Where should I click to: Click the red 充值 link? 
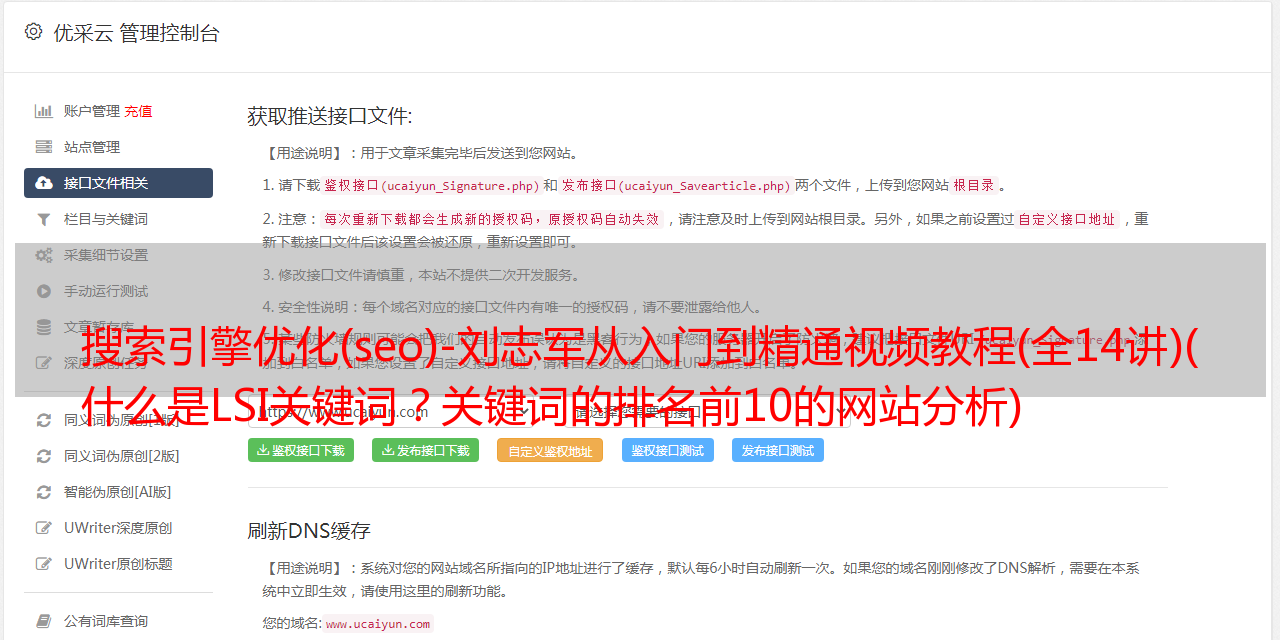(139, 111)
